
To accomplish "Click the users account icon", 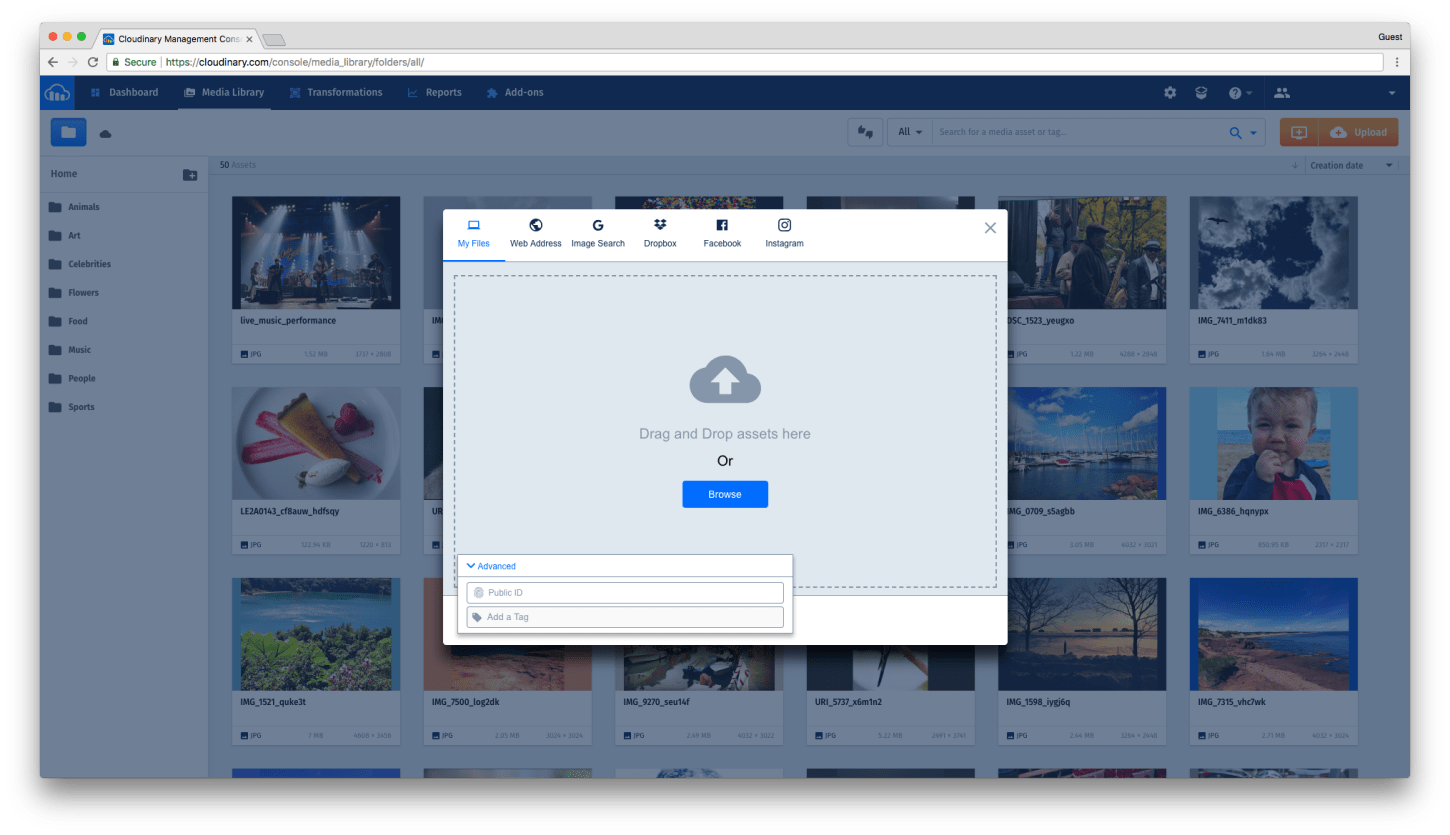I will coord(1282,92).
